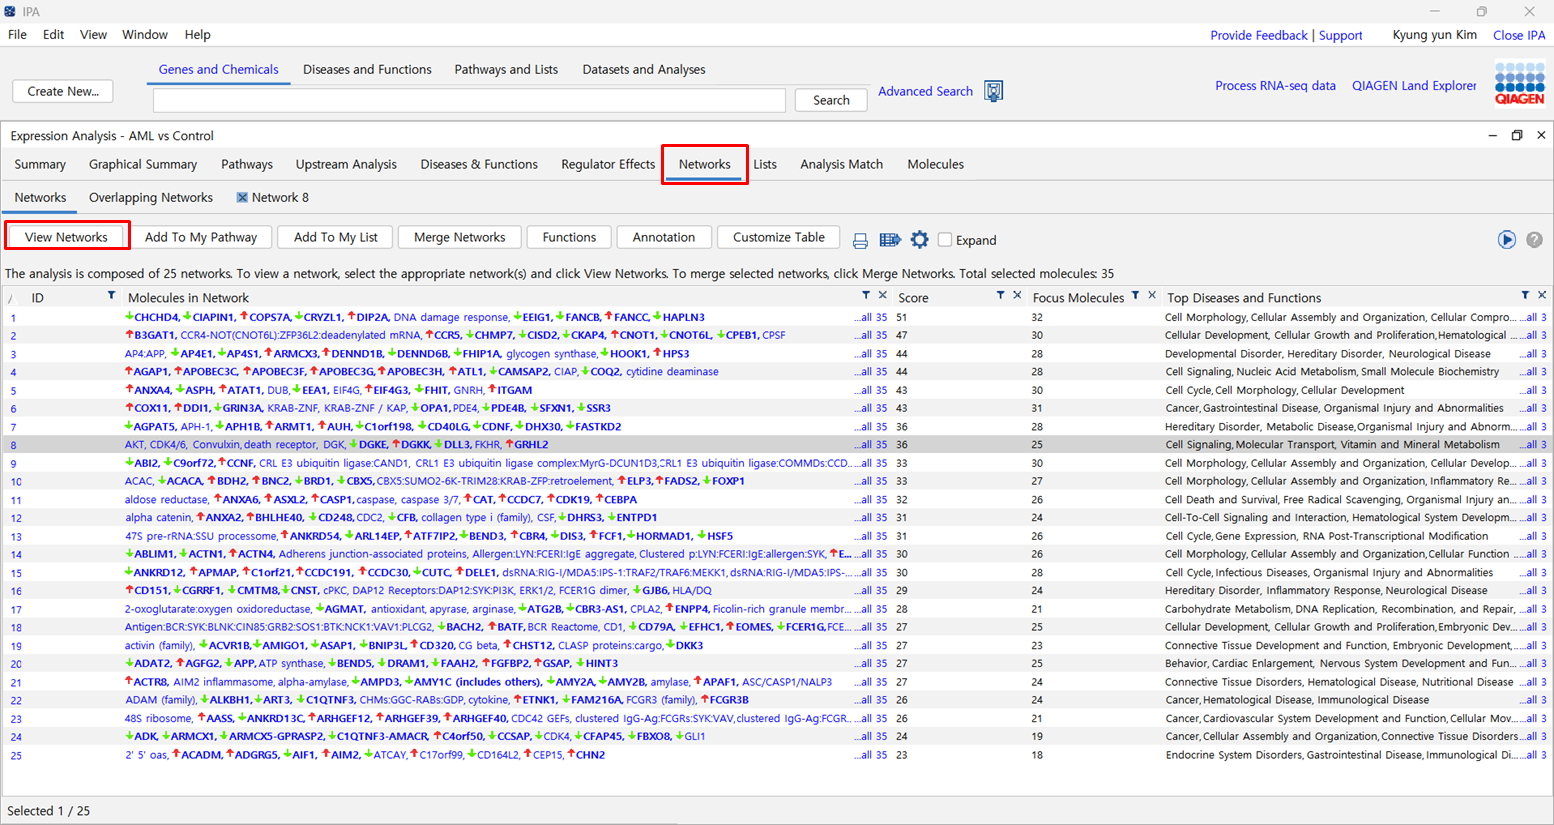Clear the Molecules in Network filter X
Screen dimensions: 1554x825
click(882, 296)
